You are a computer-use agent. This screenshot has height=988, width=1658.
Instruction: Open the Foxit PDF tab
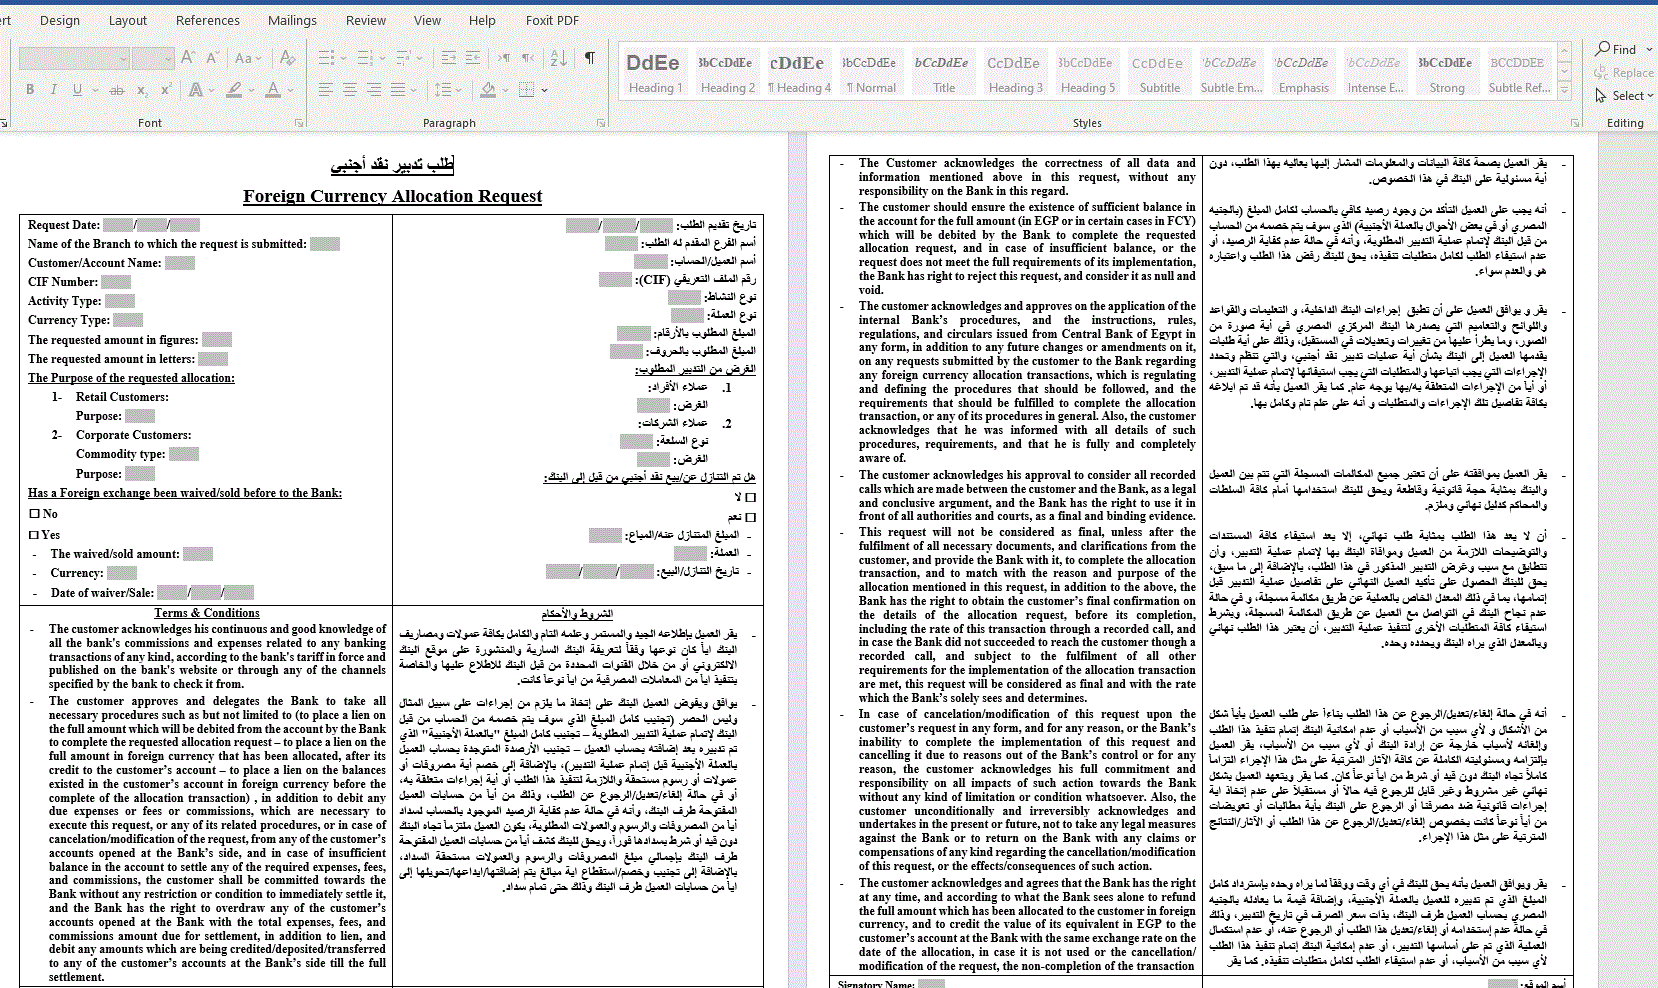pyautogui.click(x=552, y=20)
